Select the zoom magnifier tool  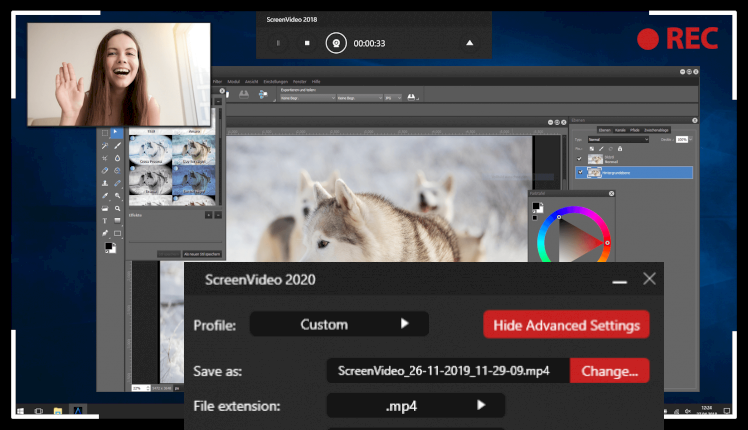(x=117, y=209)
